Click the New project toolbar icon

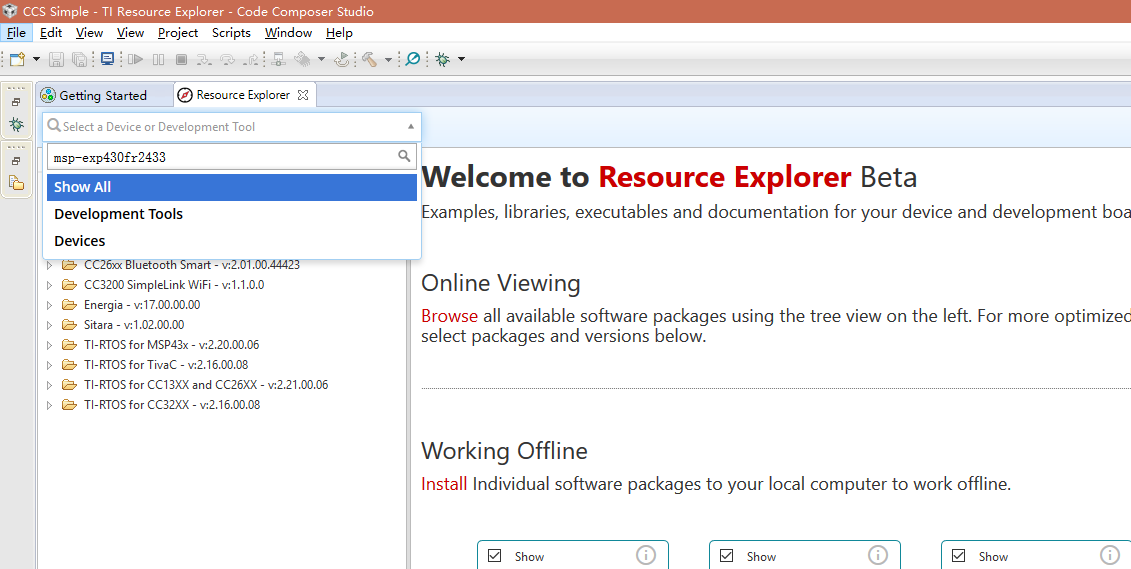pyautogui.click(x=17, y=59)
